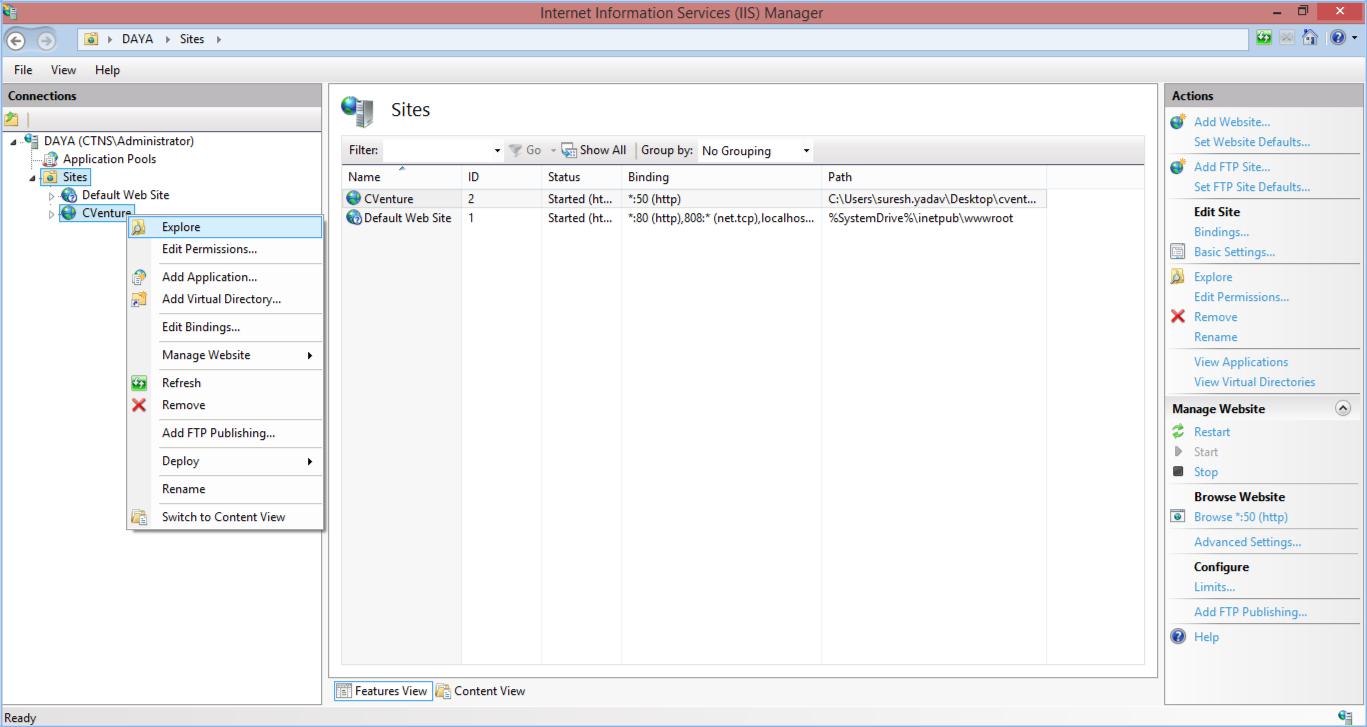Click the blue Help question mark icon in Actions
This screenshot has height=727, width=1367.
[x=1178, y=637]
